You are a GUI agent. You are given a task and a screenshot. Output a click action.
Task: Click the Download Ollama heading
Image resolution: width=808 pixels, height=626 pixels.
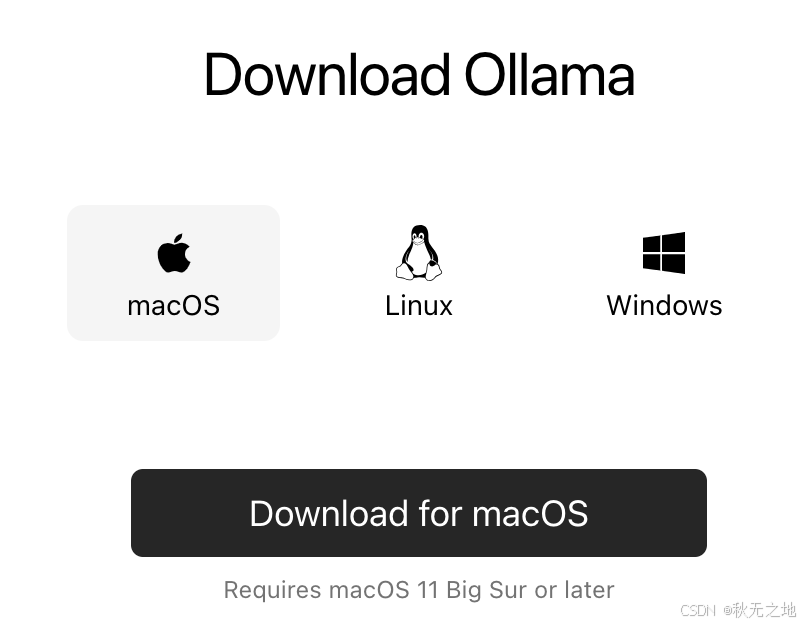419,75
